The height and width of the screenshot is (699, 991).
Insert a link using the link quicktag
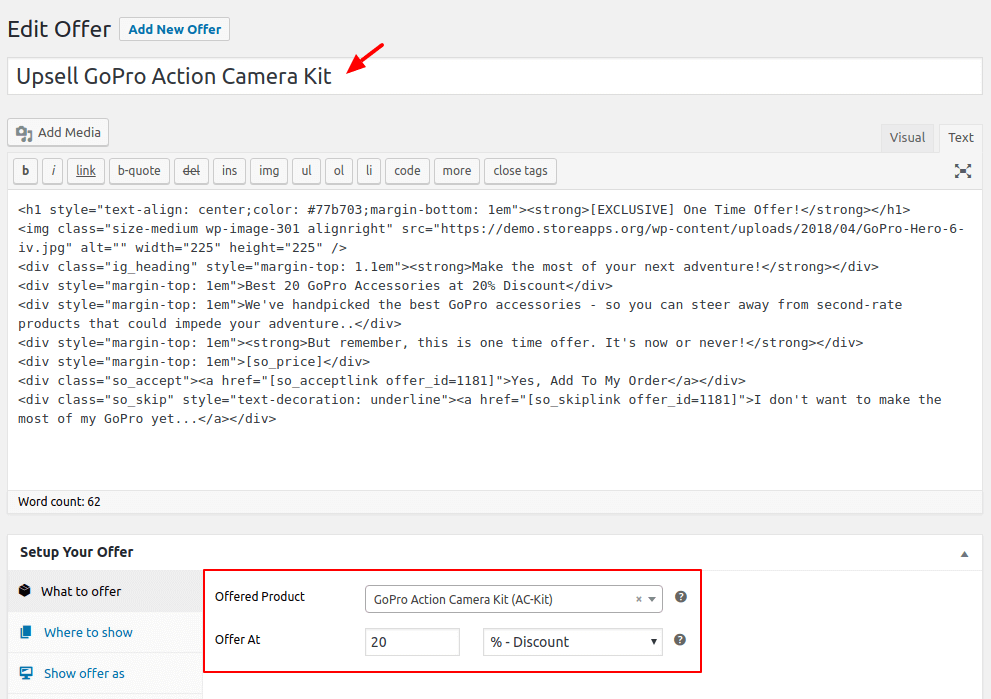tap(86, 171)
